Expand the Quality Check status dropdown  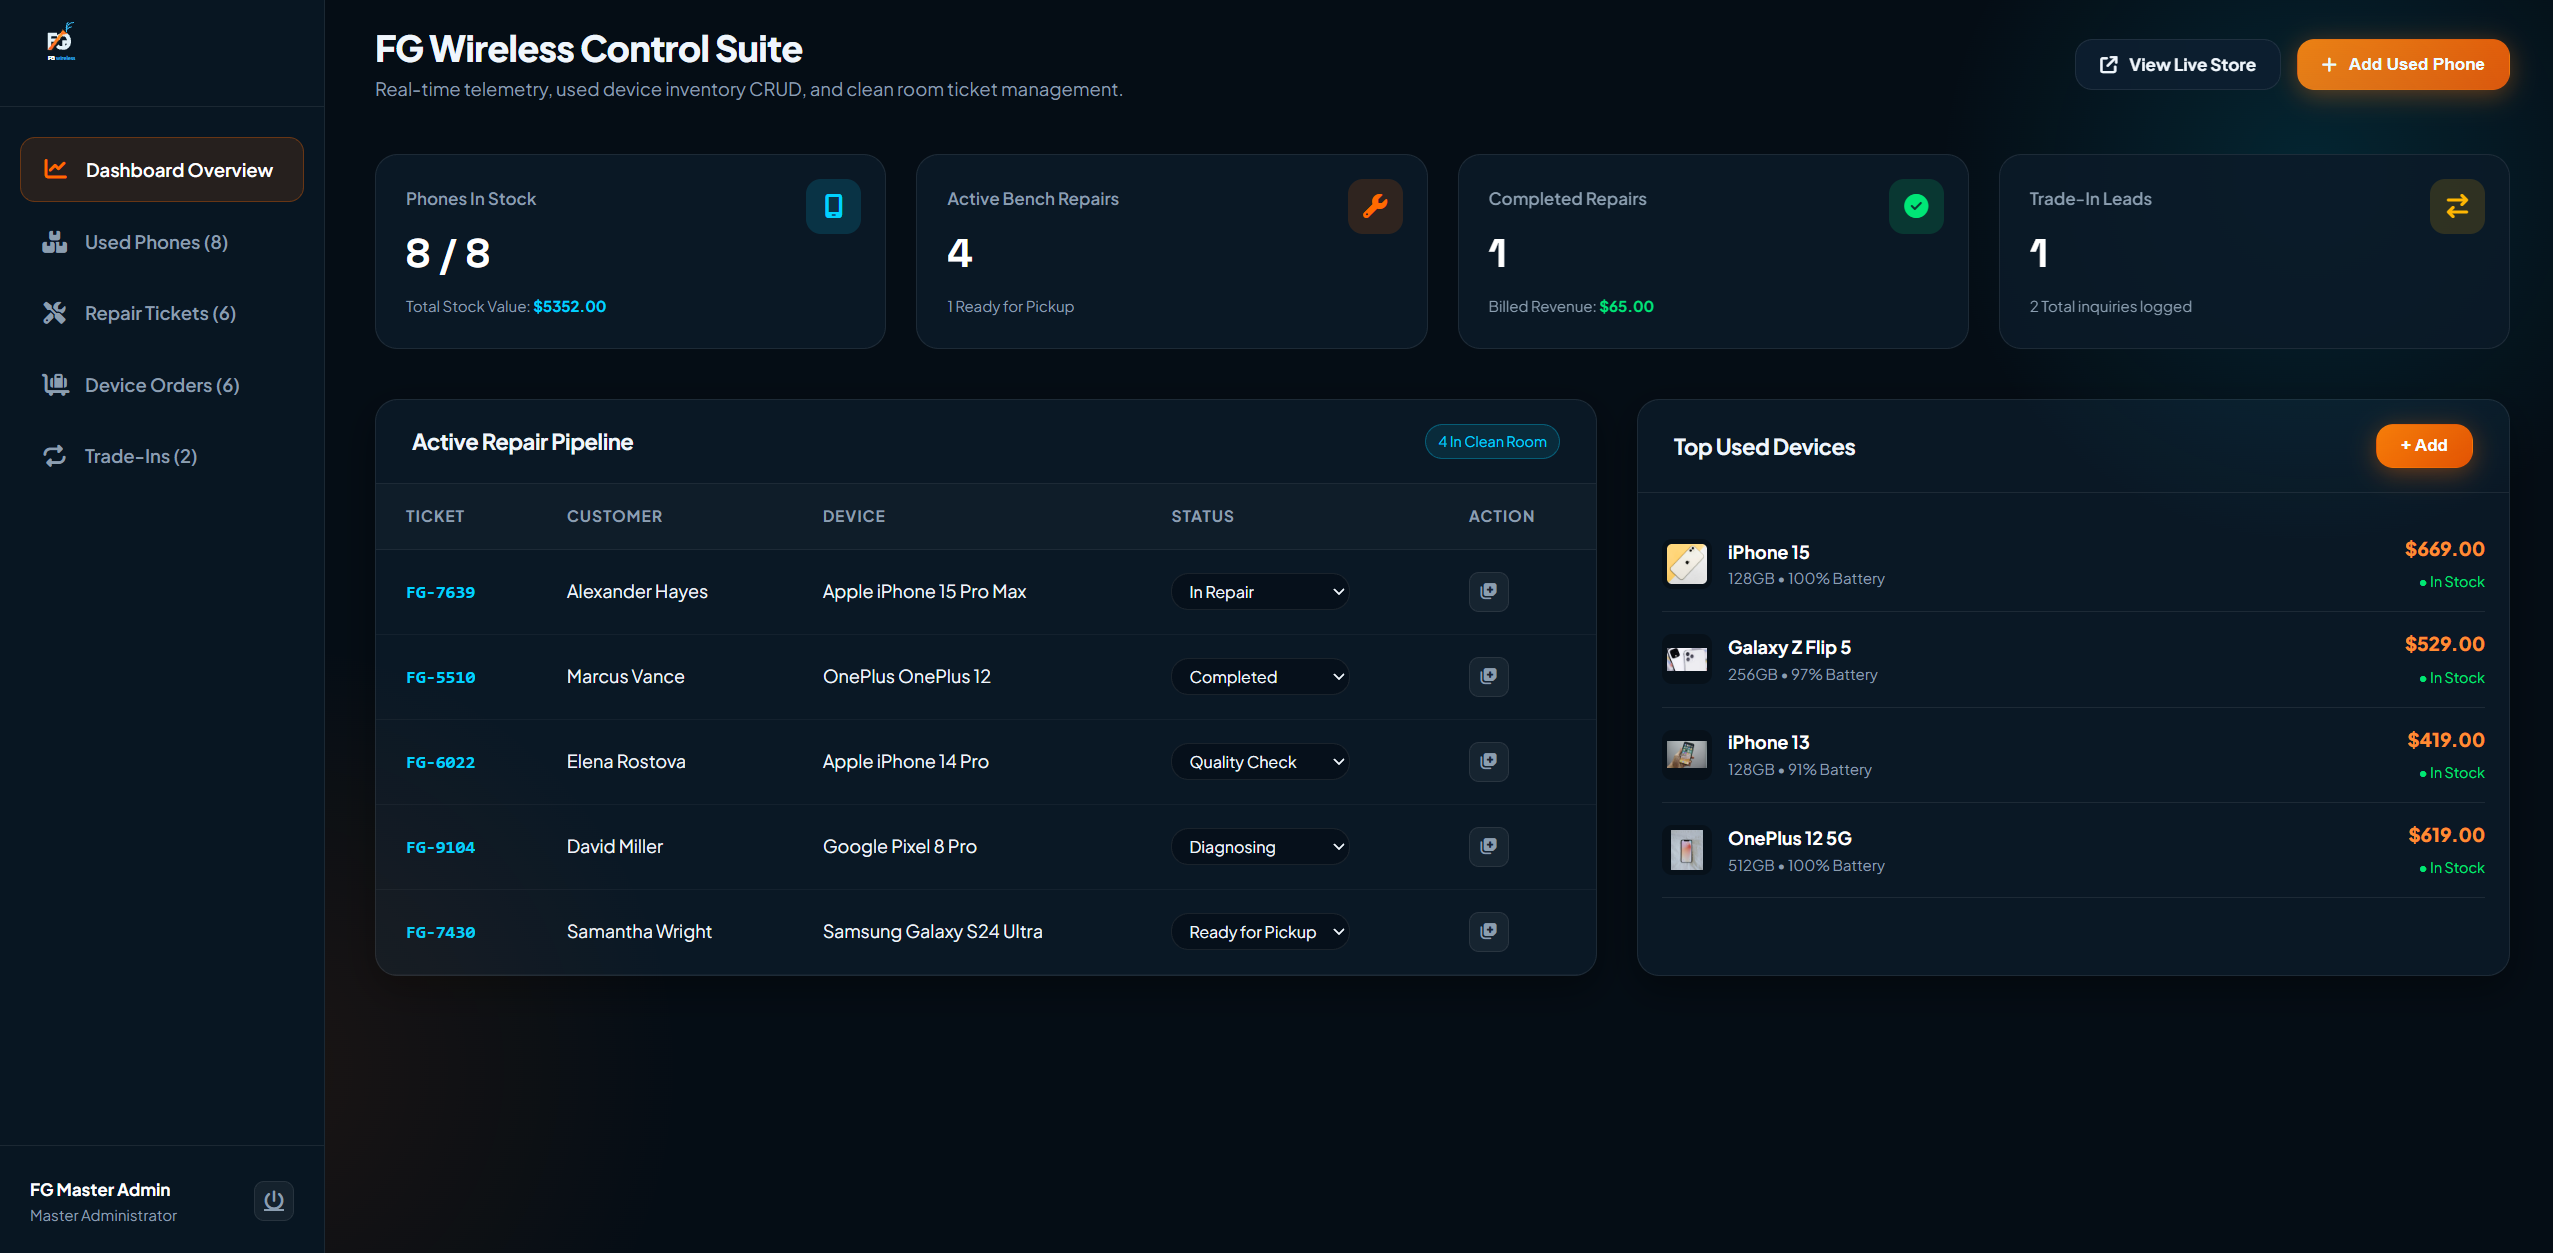[x=1260, y=762]
